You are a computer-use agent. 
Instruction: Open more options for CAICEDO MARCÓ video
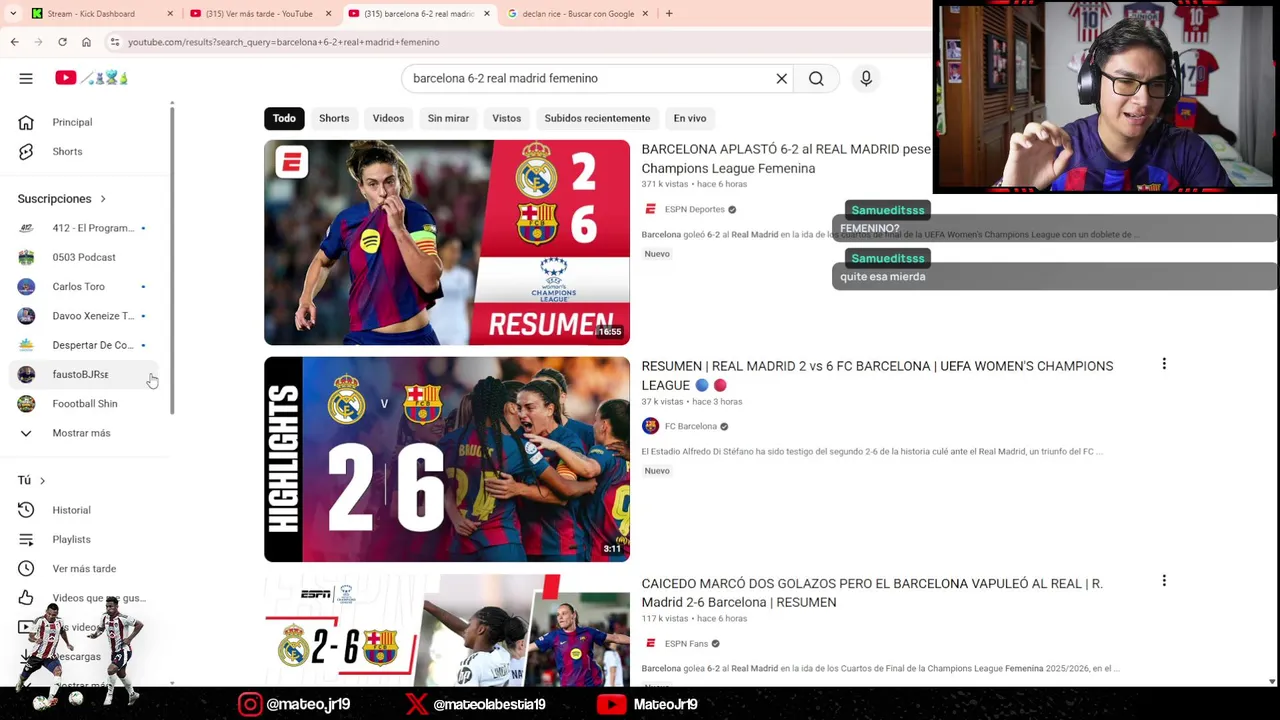click(1164, 581)
